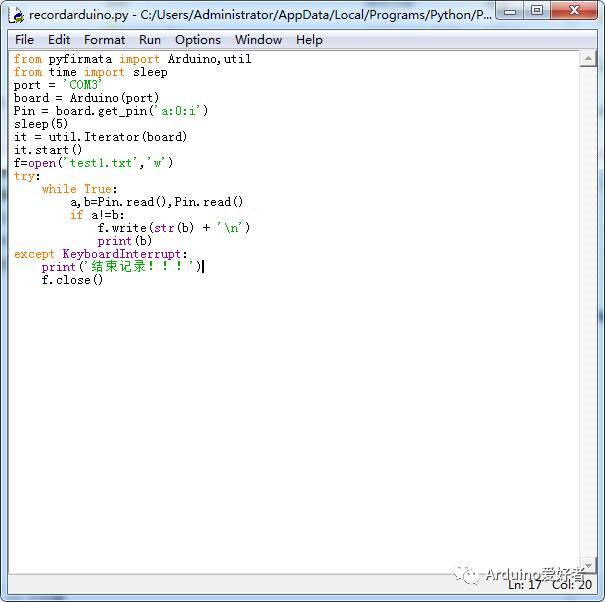Click the 'f.close()' line

72,280
